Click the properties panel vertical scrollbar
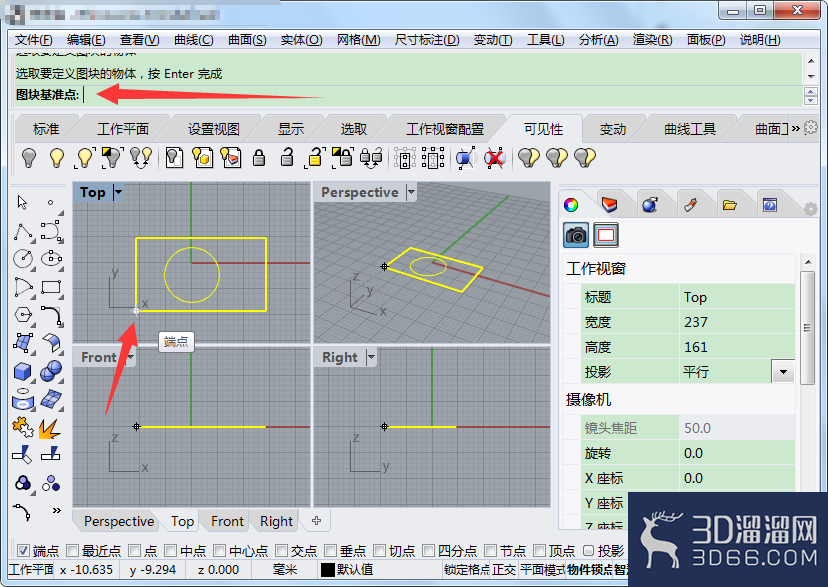The width and height of the screenshot is (828, 587). pos(807,327)
